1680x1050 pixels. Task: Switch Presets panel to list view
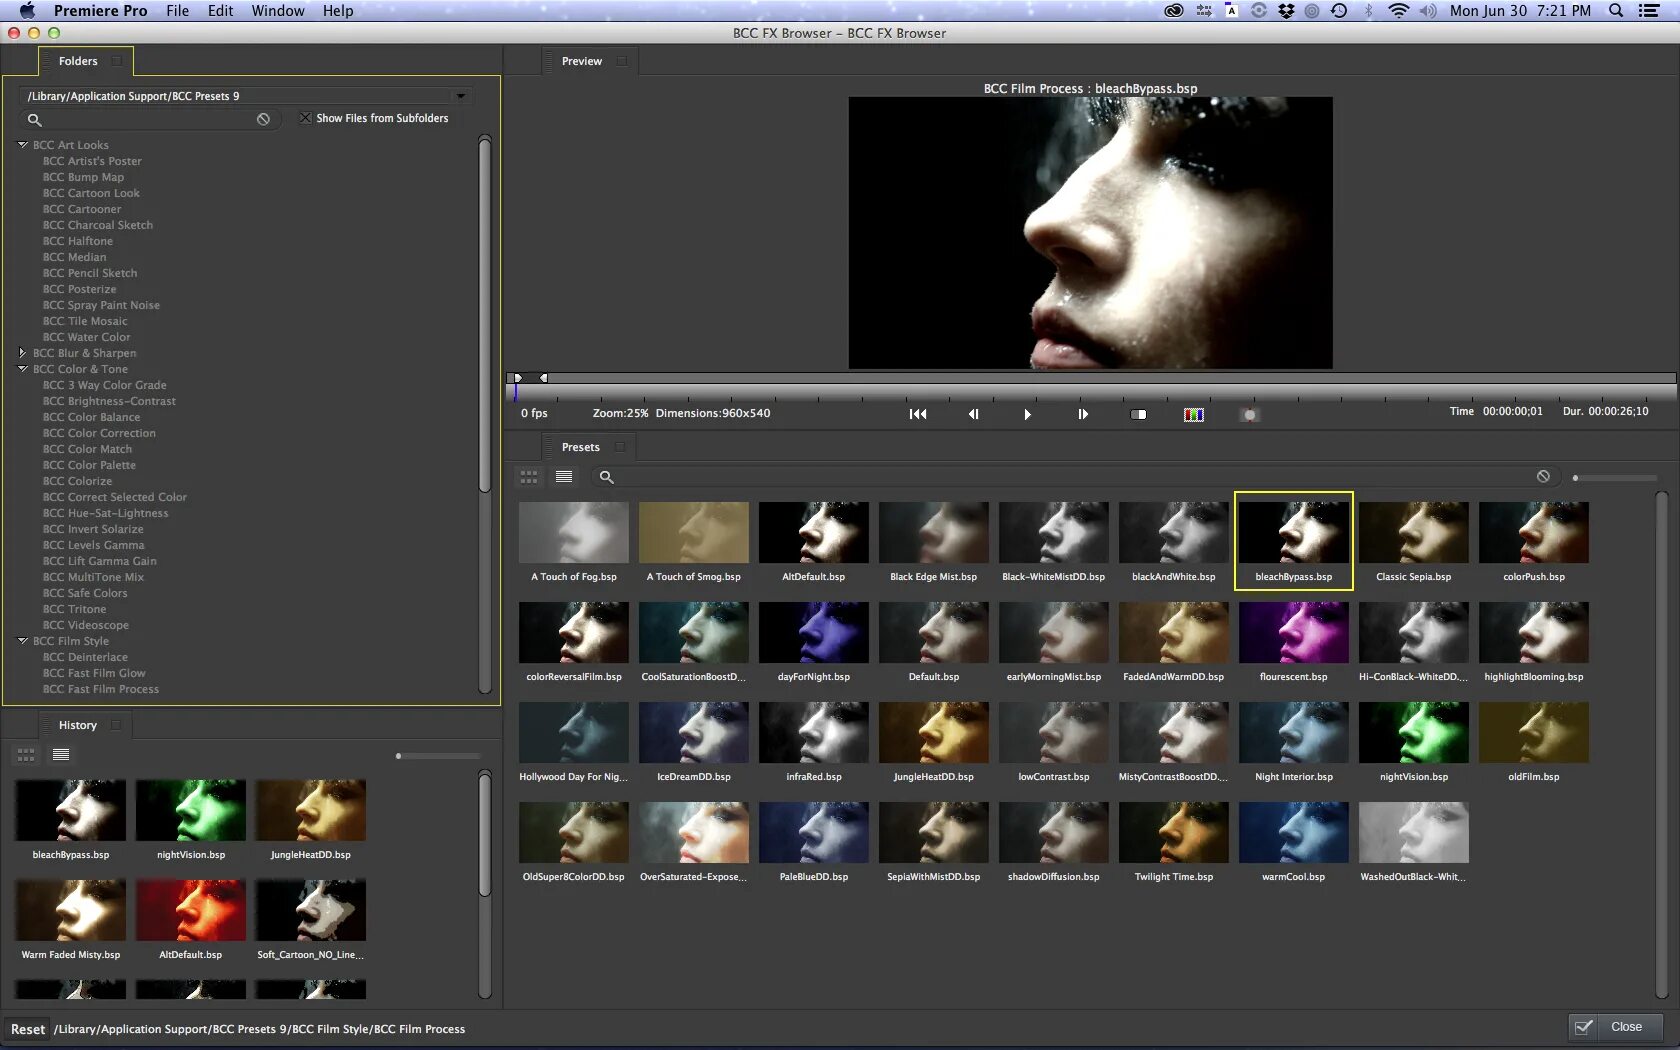click(564, 477)
